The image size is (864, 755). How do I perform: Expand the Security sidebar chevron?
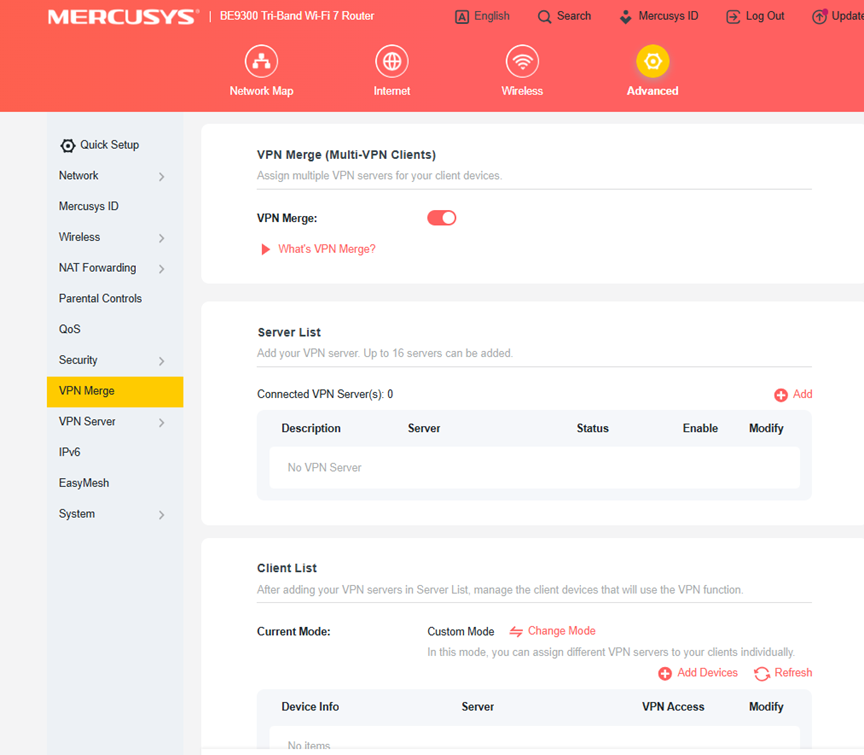point(161,361)
